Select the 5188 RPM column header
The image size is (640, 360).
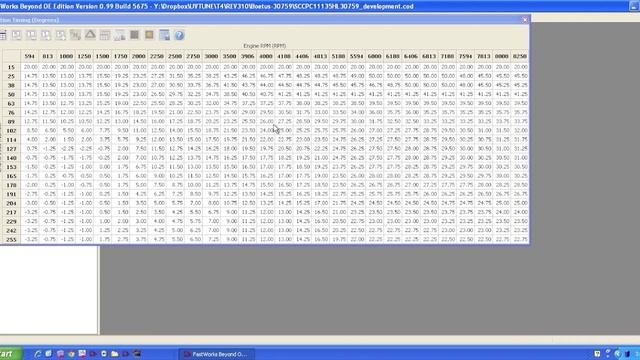[338, 56]
